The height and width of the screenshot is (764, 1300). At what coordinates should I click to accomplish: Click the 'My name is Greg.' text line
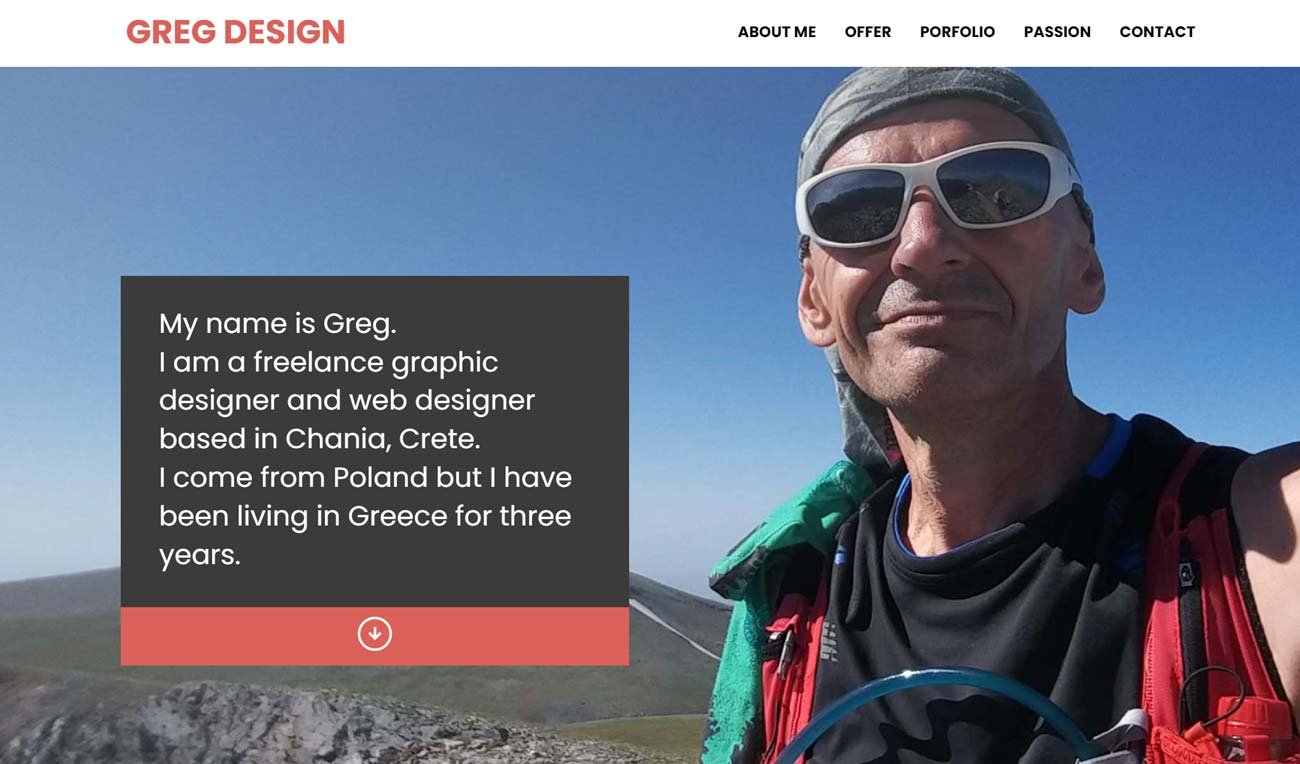click(x=278, y=324)
